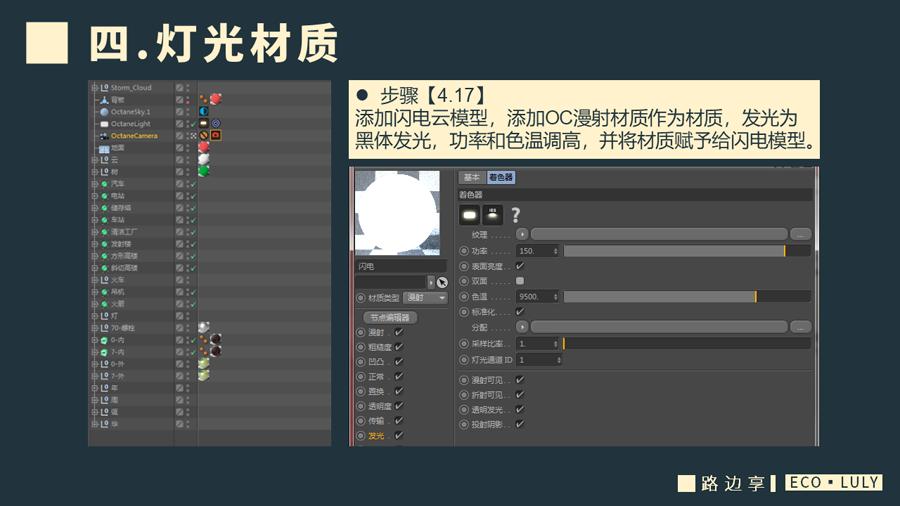The width and height of the screenshot is (900, 506).
Task: Click the dark material tag on 7-内
Action: tap(216, 351)
